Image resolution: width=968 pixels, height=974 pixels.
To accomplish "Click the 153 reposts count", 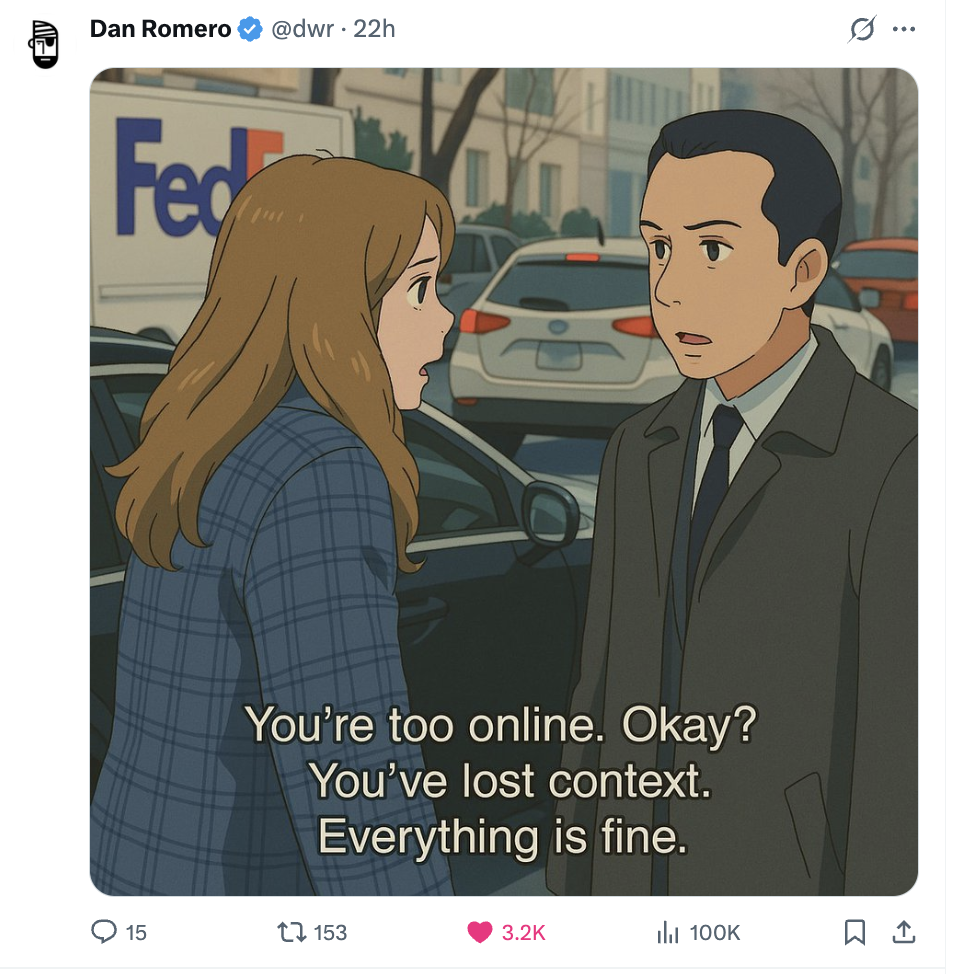I will 330,932.
